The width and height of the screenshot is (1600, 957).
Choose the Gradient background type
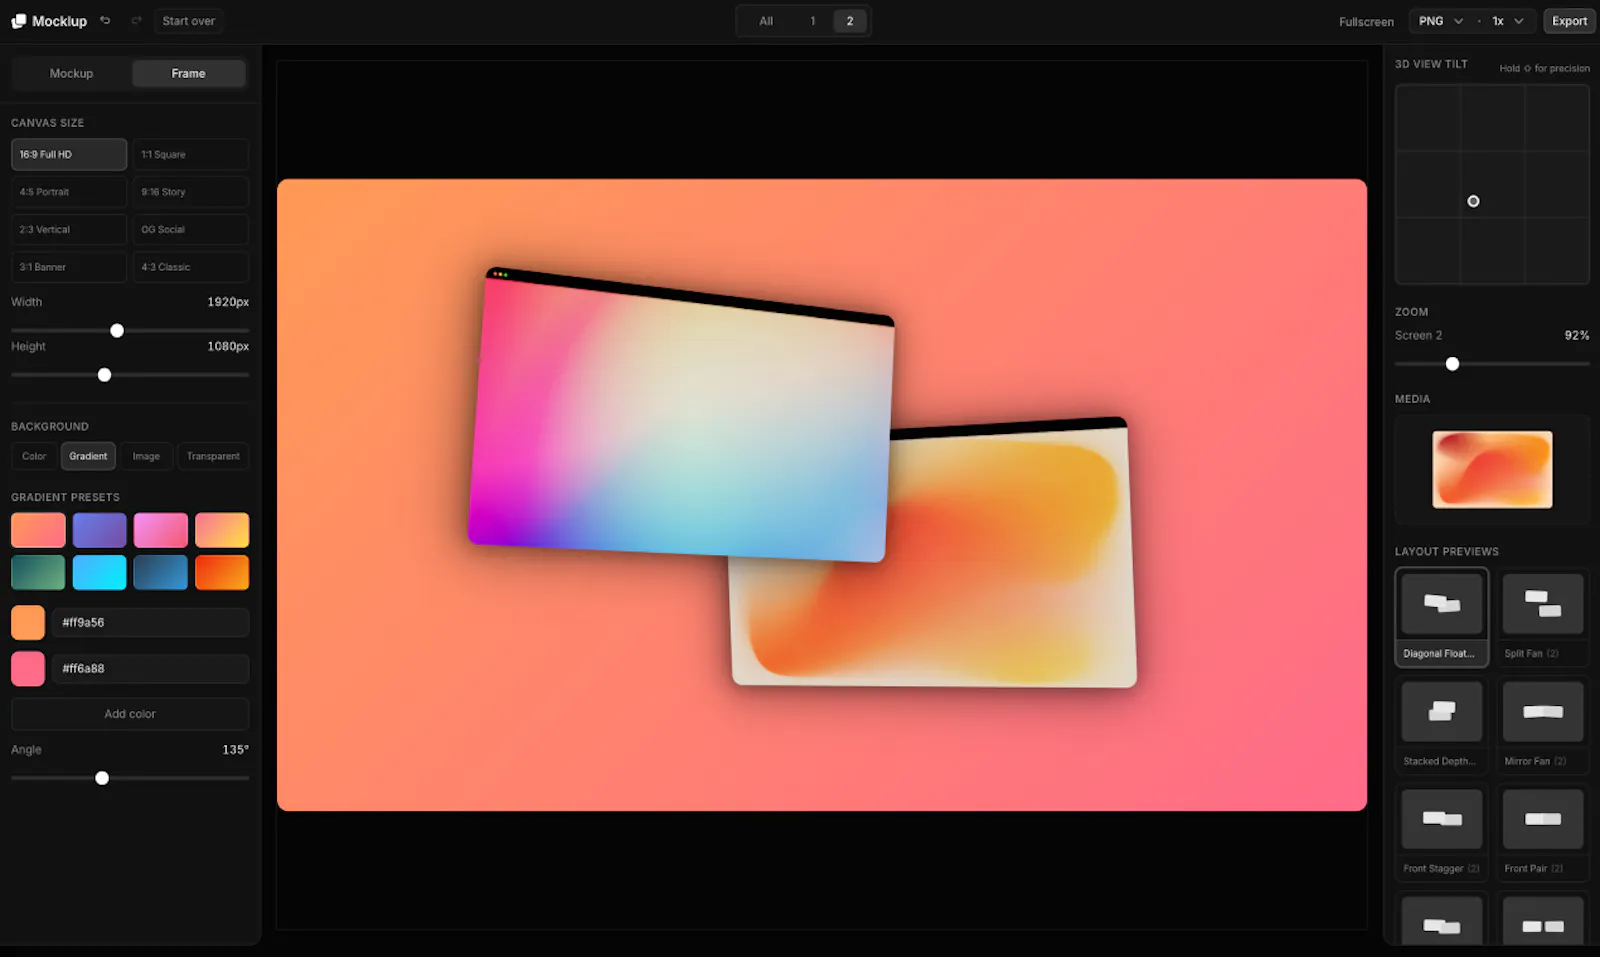[88, 456]
